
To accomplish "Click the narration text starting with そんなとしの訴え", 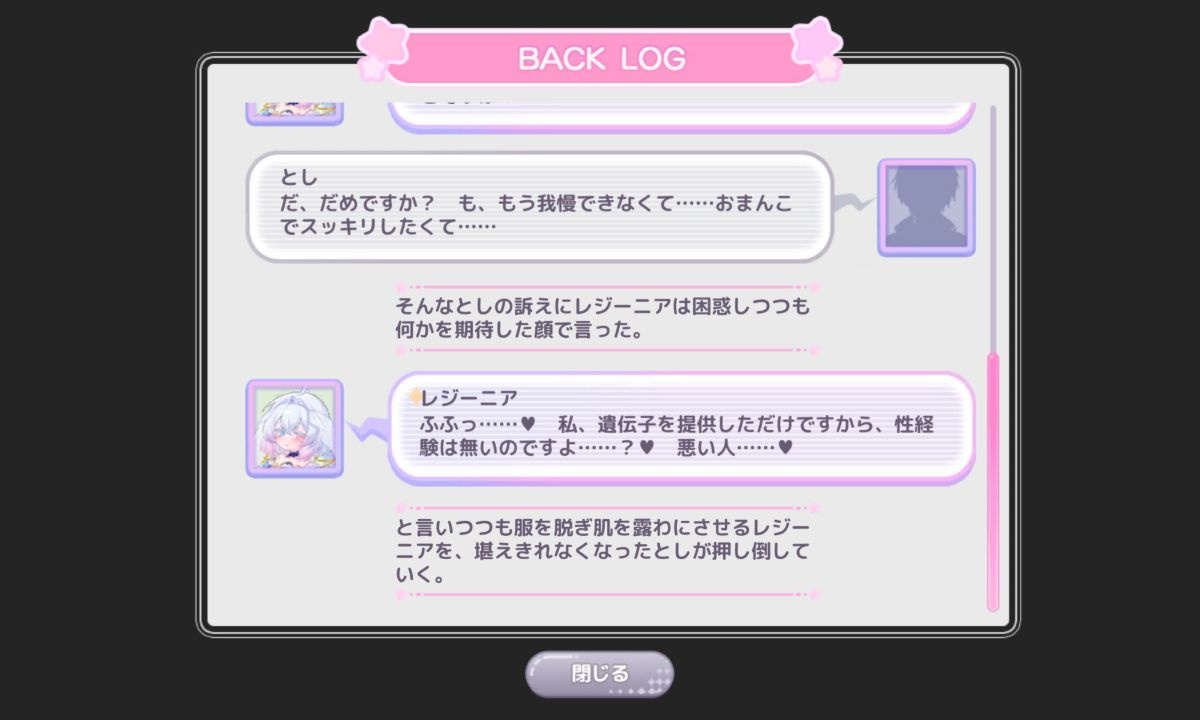I will click(602, 319).
